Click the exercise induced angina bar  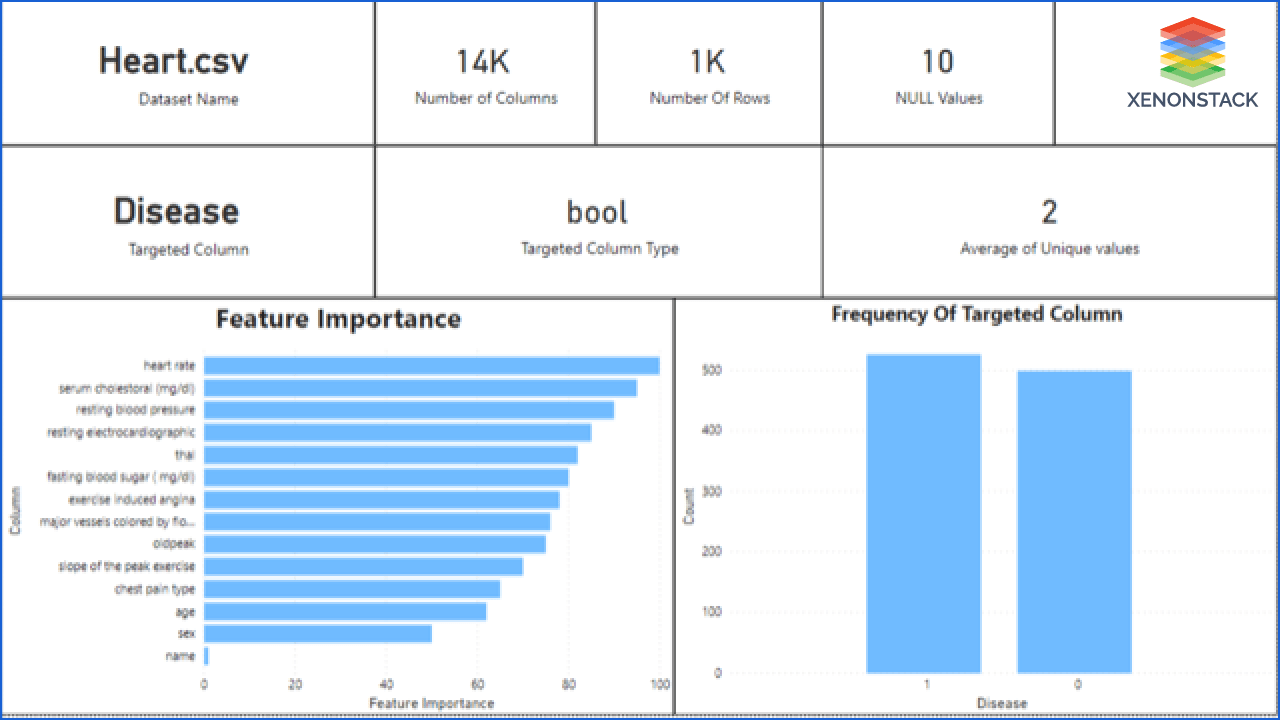coord(382,499)
